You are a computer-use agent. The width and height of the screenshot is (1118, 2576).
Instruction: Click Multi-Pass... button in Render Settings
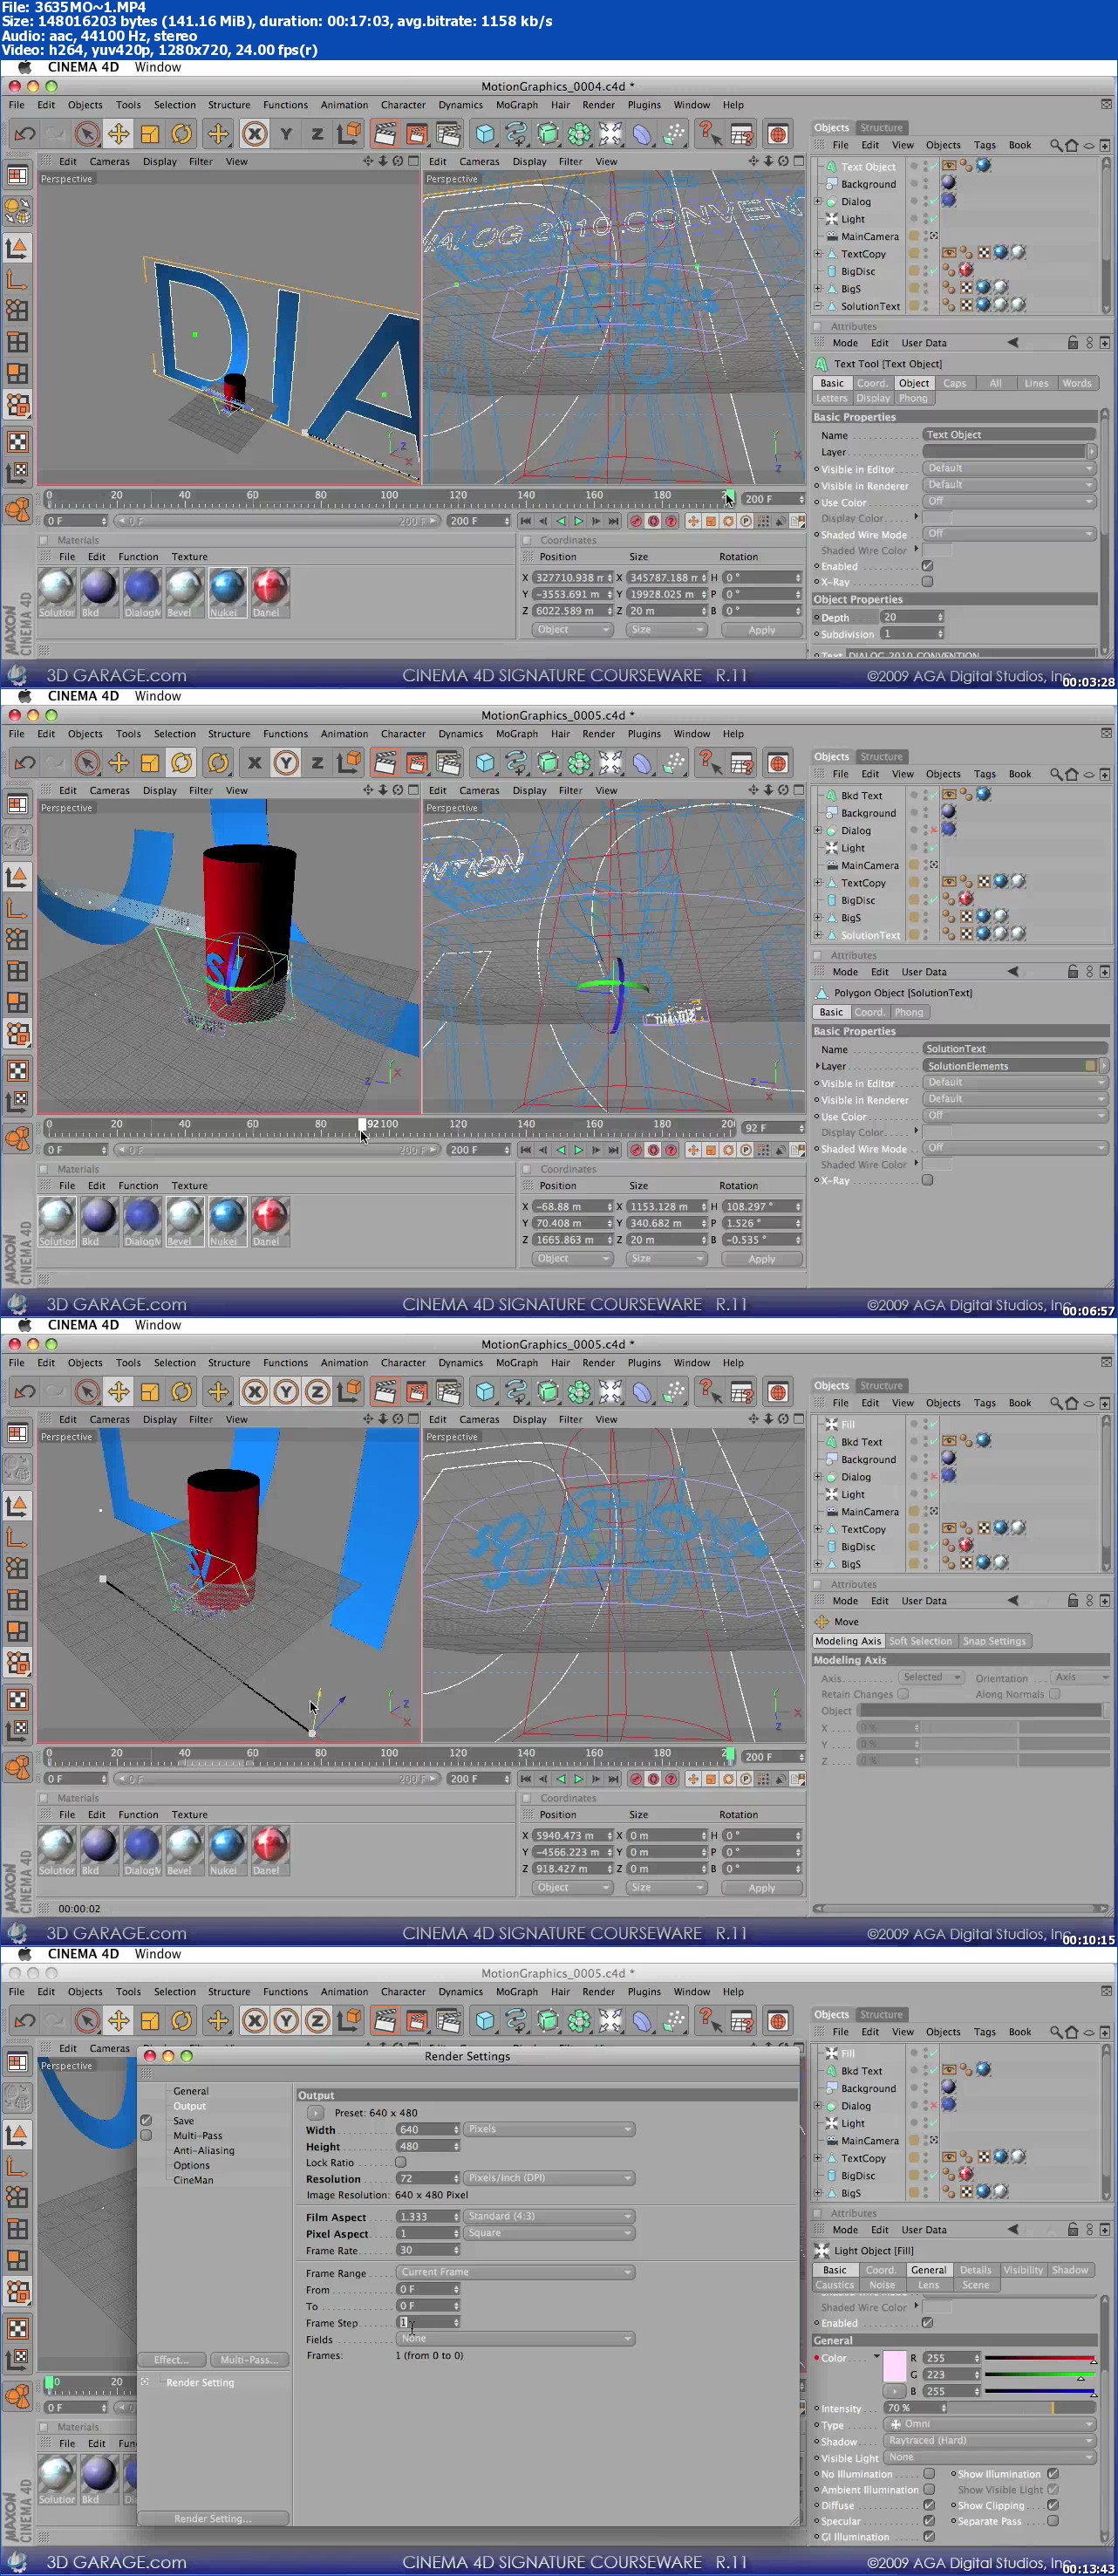[x=249, y=2359]
